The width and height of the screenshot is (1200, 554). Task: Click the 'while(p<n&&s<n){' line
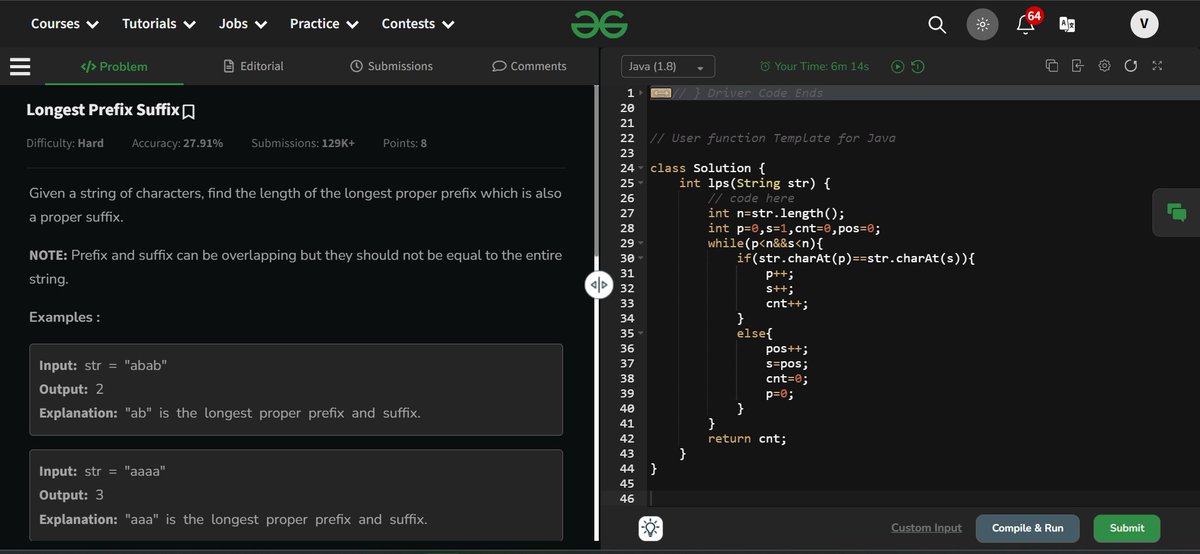[765, 243]
